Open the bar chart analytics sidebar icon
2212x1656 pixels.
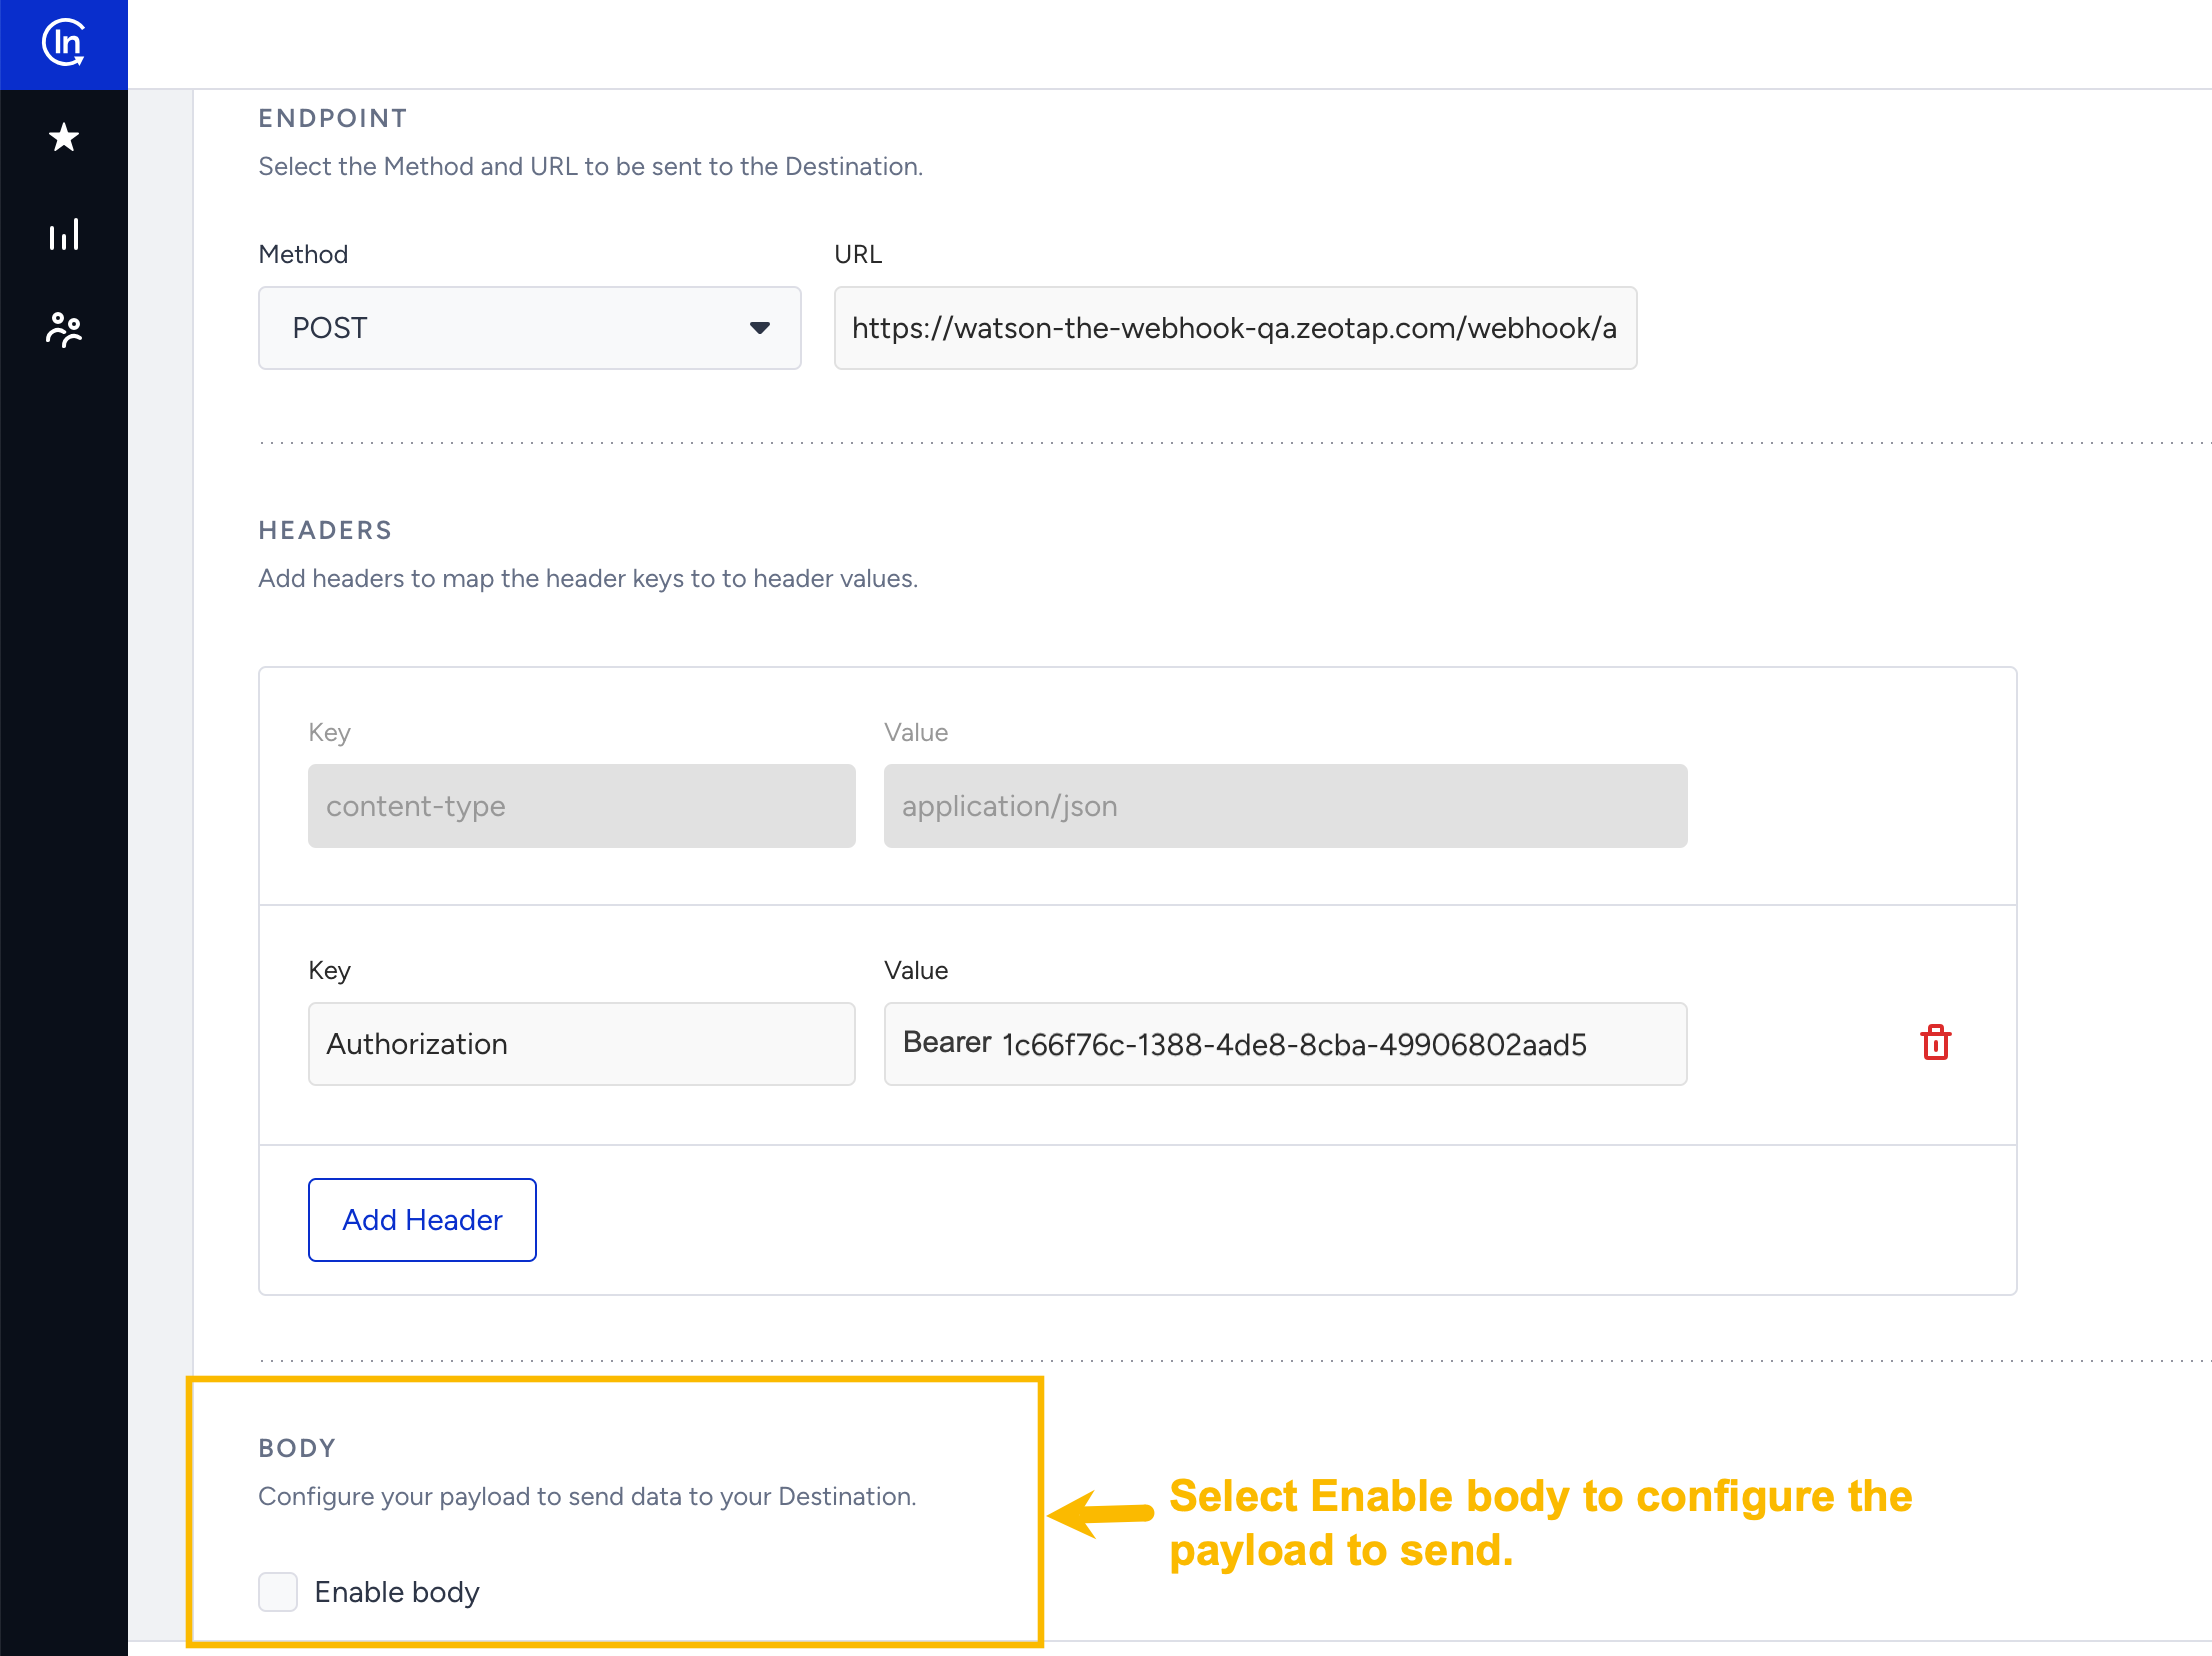click(x=64, y=235)
